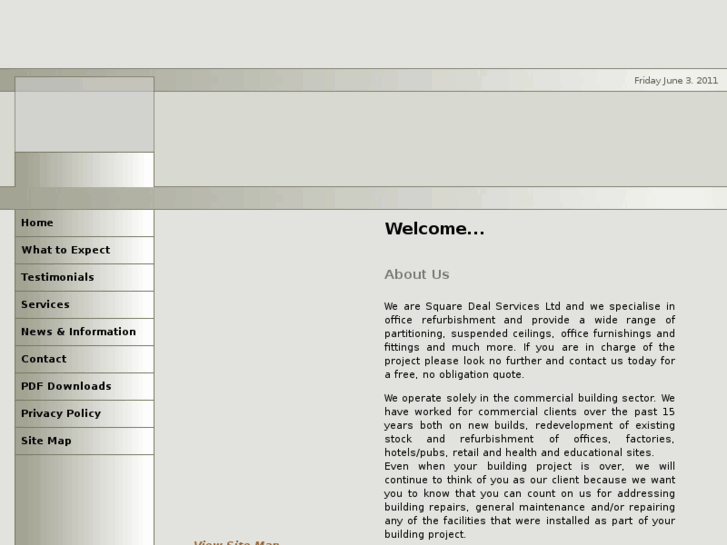Click the date 'Friday June 3, 2011'
Viewport: 727px width, 545px height.
tap(676, 81)
